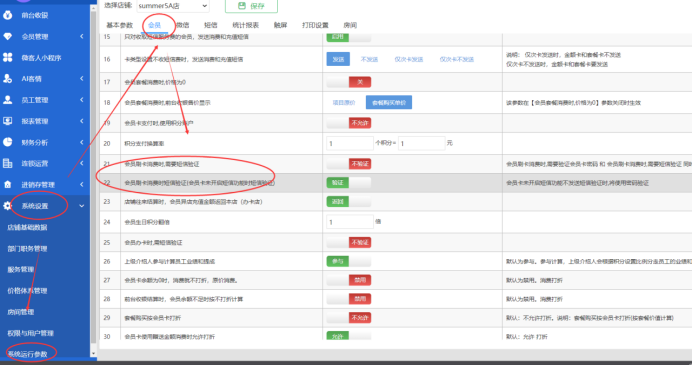Select 项目原价 option in row 18
The image size is (692, 365).
click(x=344, y=102)
